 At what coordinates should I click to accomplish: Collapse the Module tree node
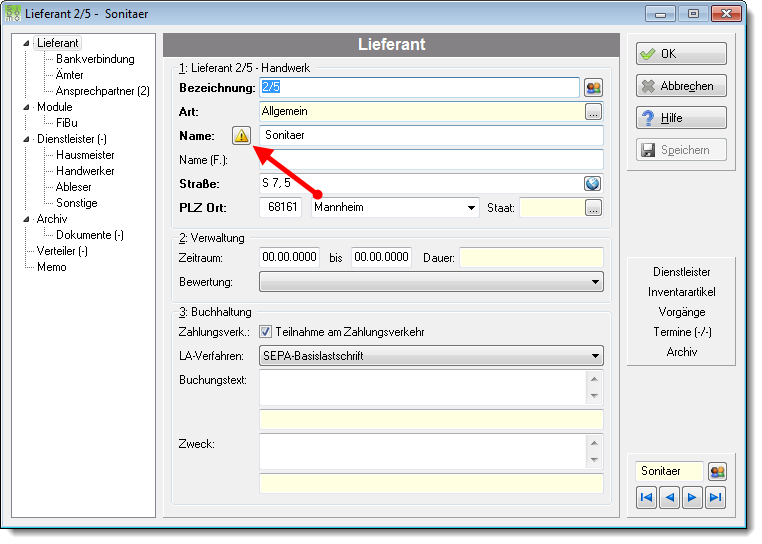pos(26,107)
